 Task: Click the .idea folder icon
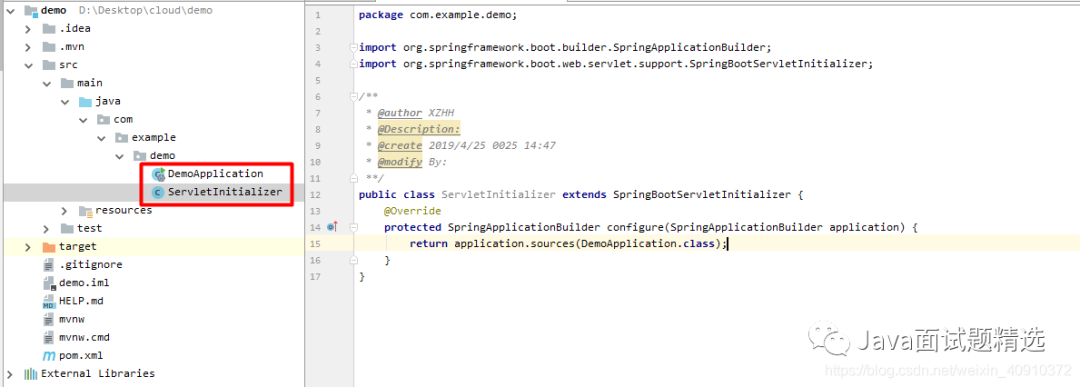(x=48, y=29)
